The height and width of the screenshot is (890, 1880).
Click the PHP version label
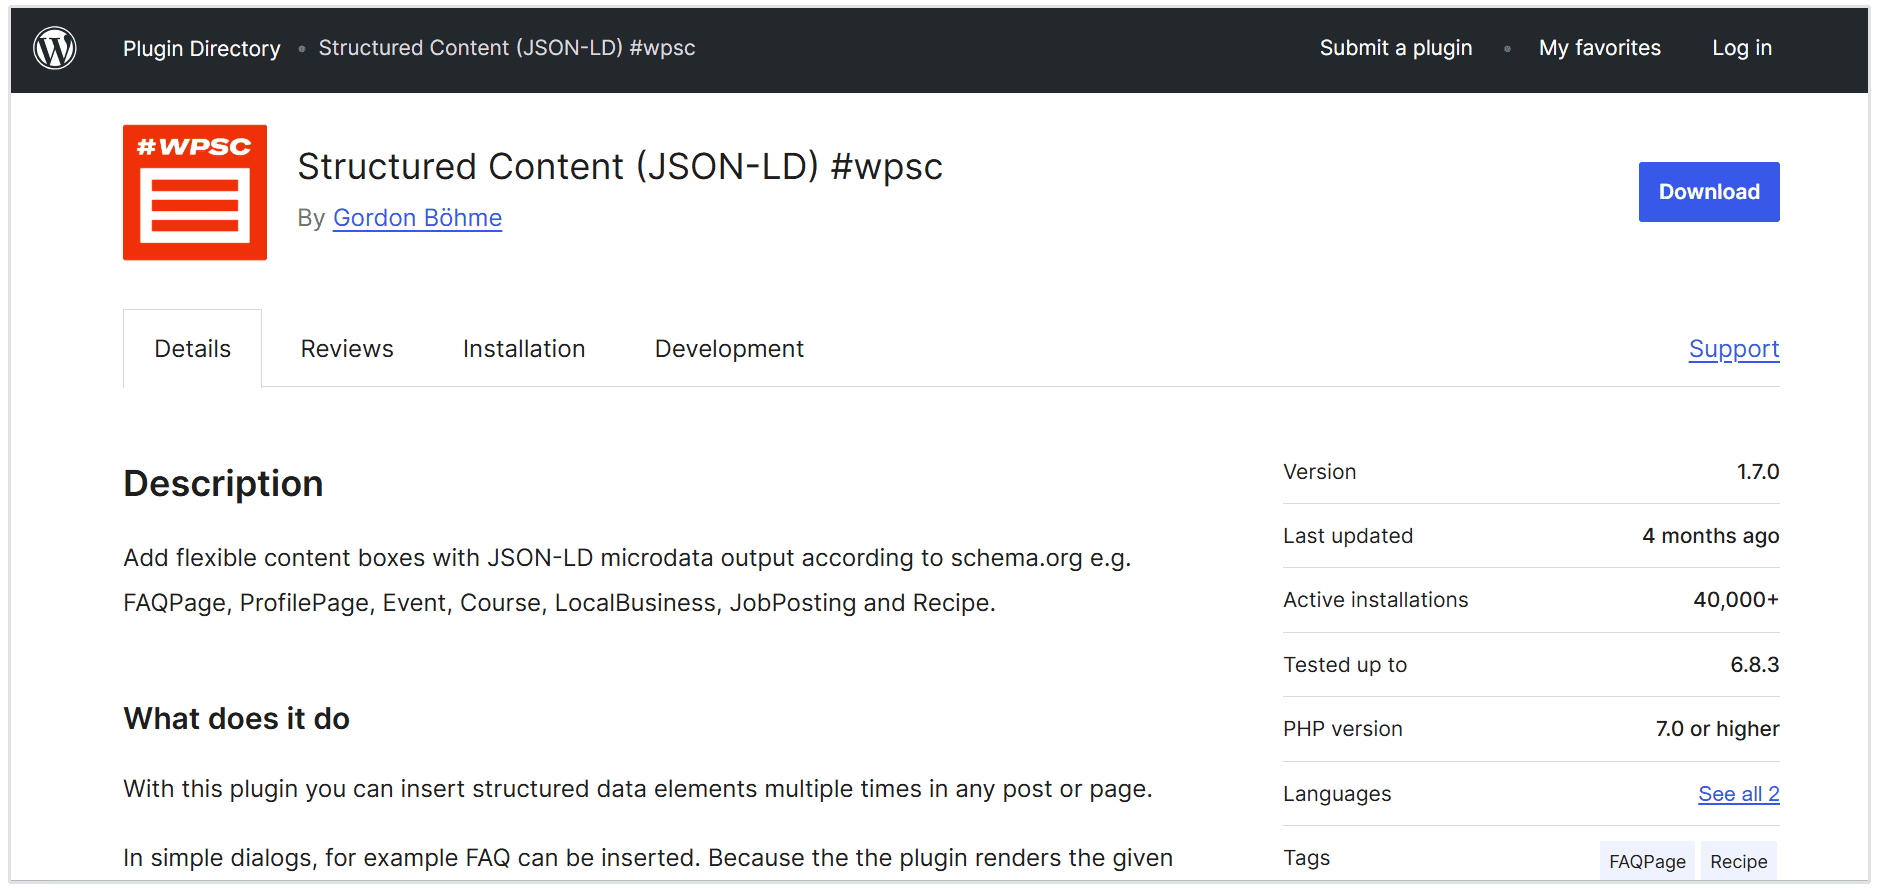coord(1343,729)
